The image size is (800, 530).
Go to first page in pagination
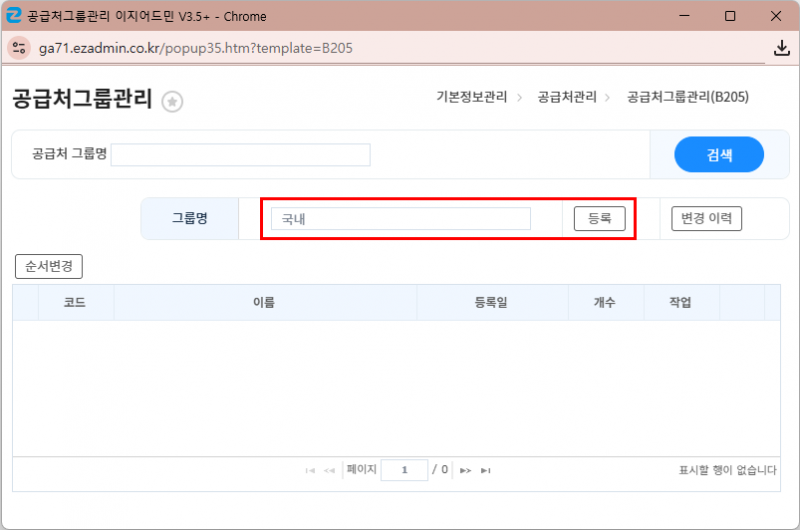pos(310,470)
